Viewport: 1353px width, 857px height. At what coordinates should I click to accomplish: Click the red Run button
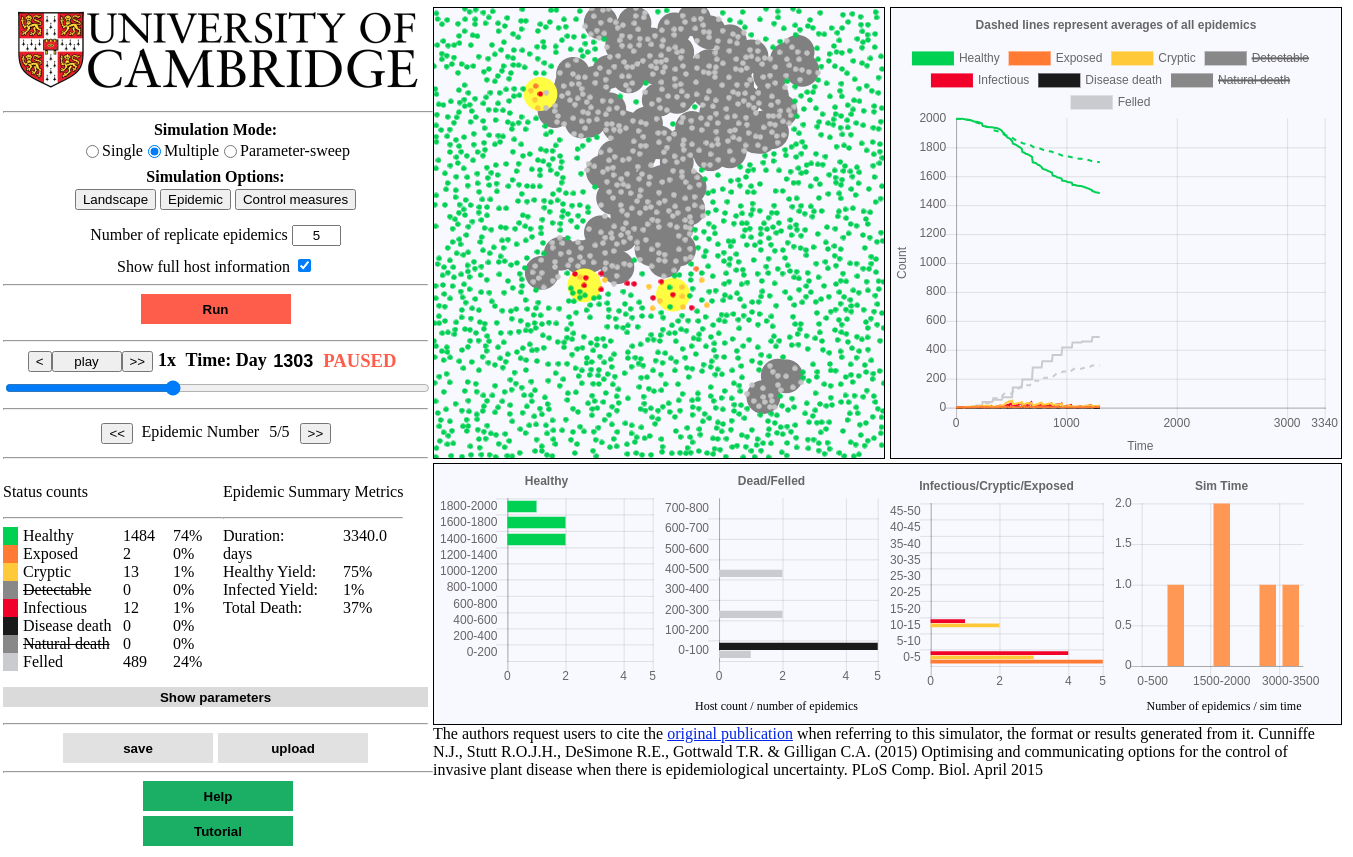[216, 309]
